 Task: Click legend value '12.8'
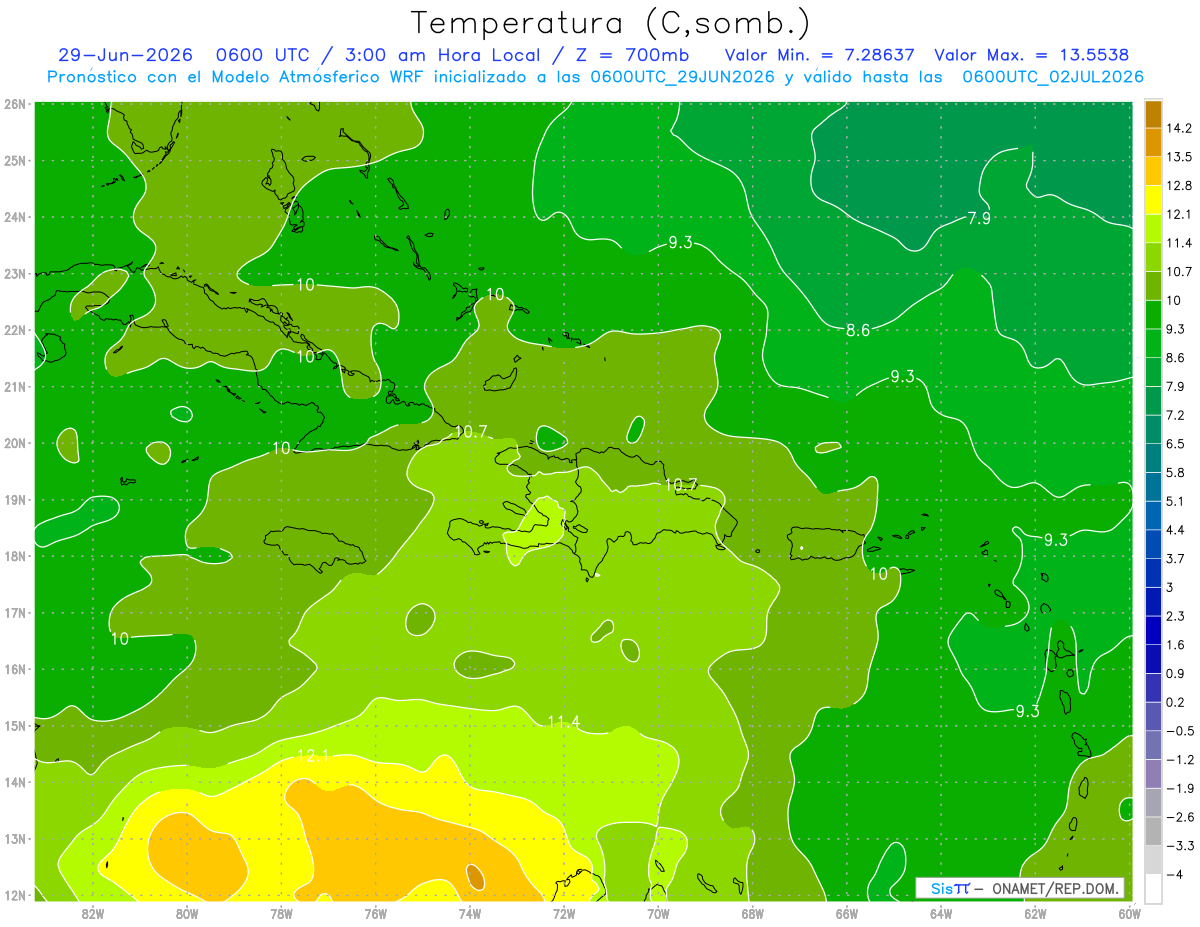pos(1178,186)
